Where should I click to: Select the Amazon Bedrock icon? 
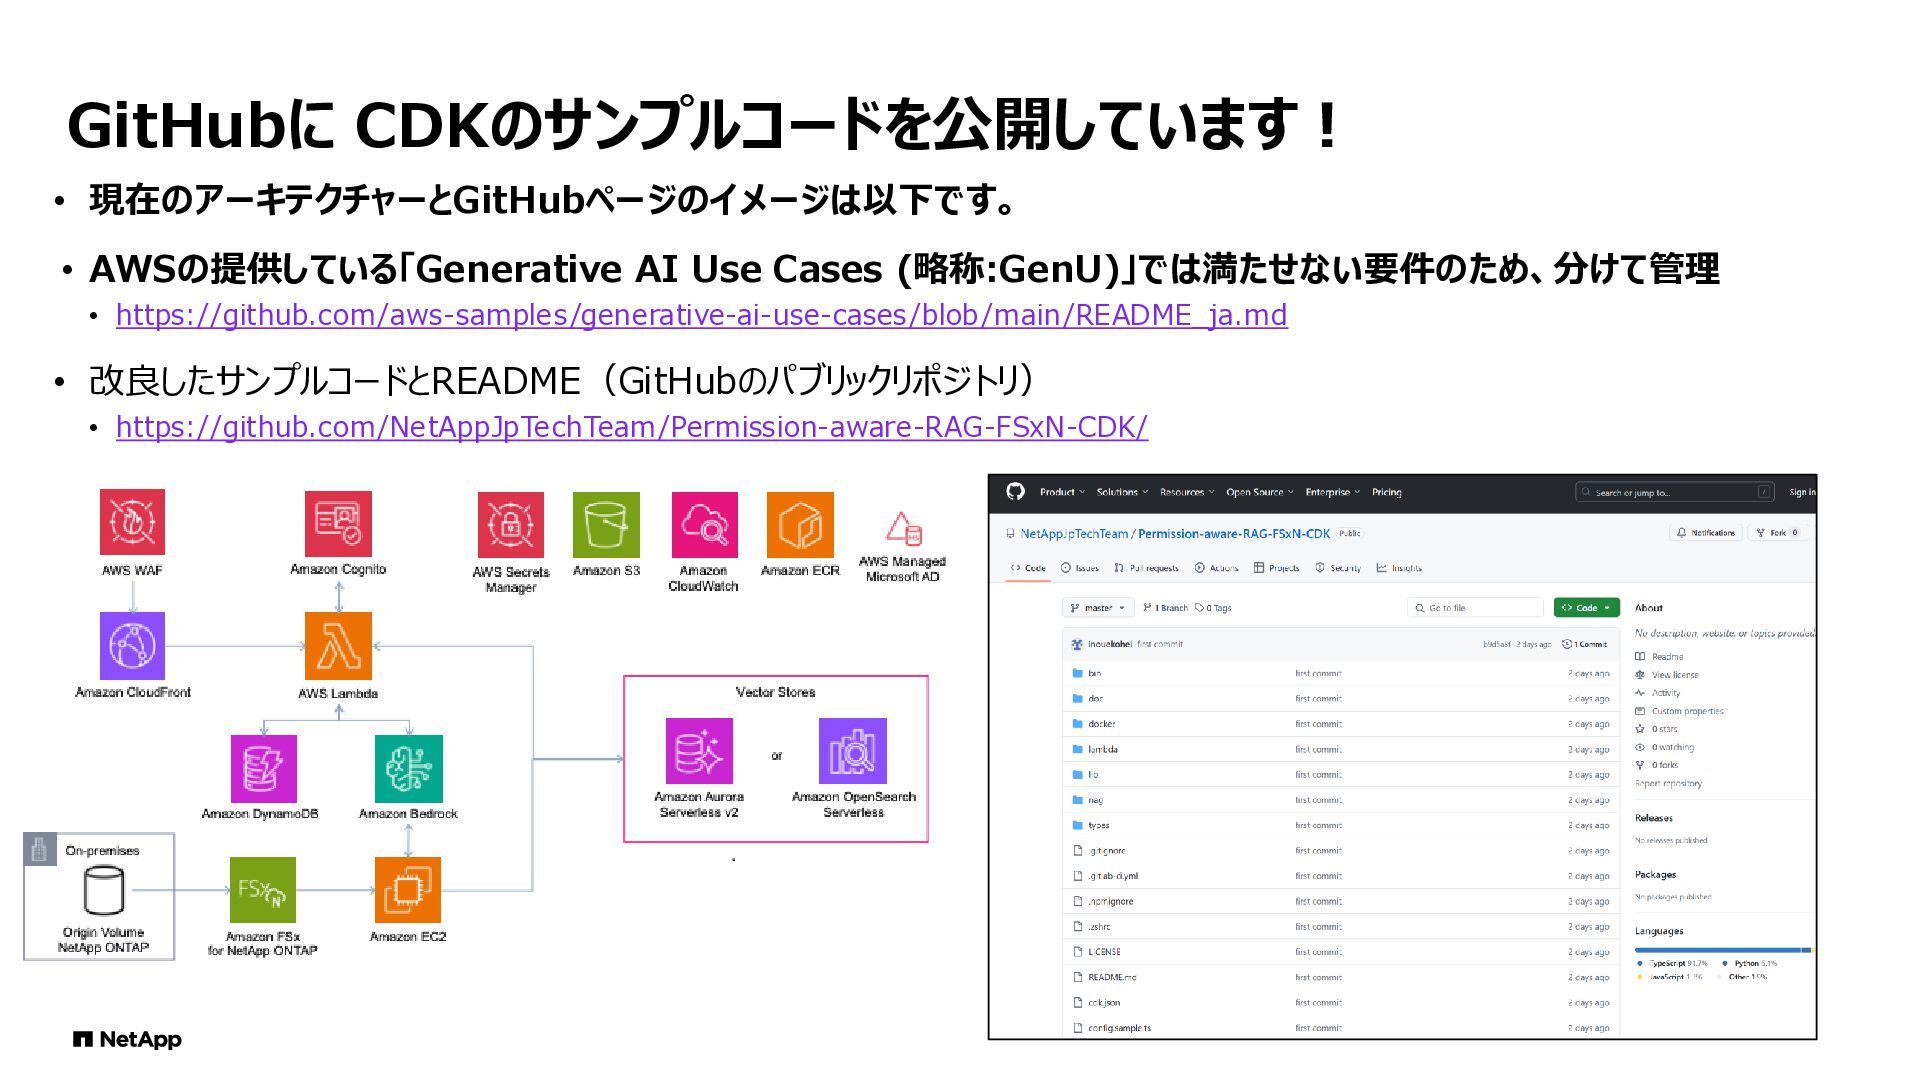tap(408, 768)
